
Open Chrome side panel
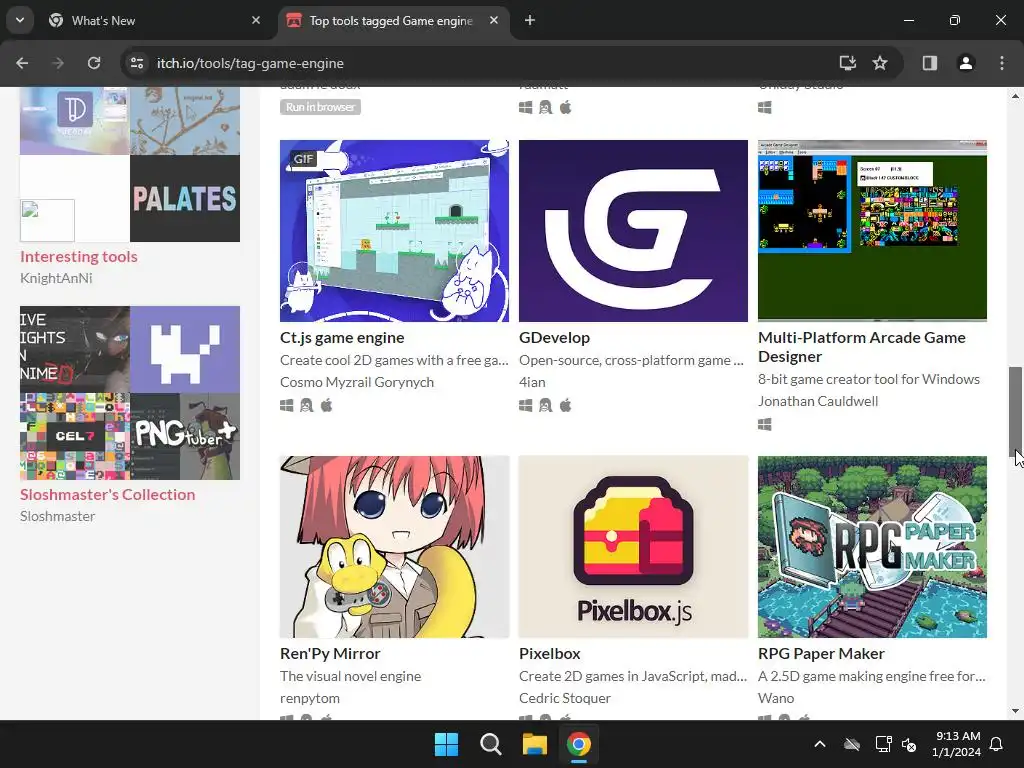[x=930, y=63]
